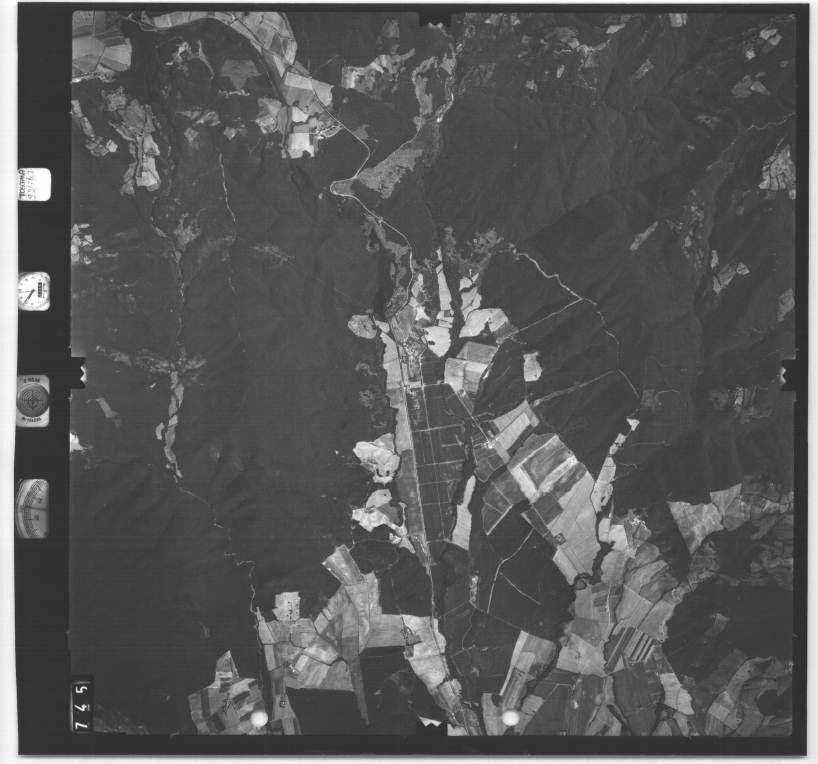Click the clock dial in the margin
818x764 pixels.
click(34, 291)
